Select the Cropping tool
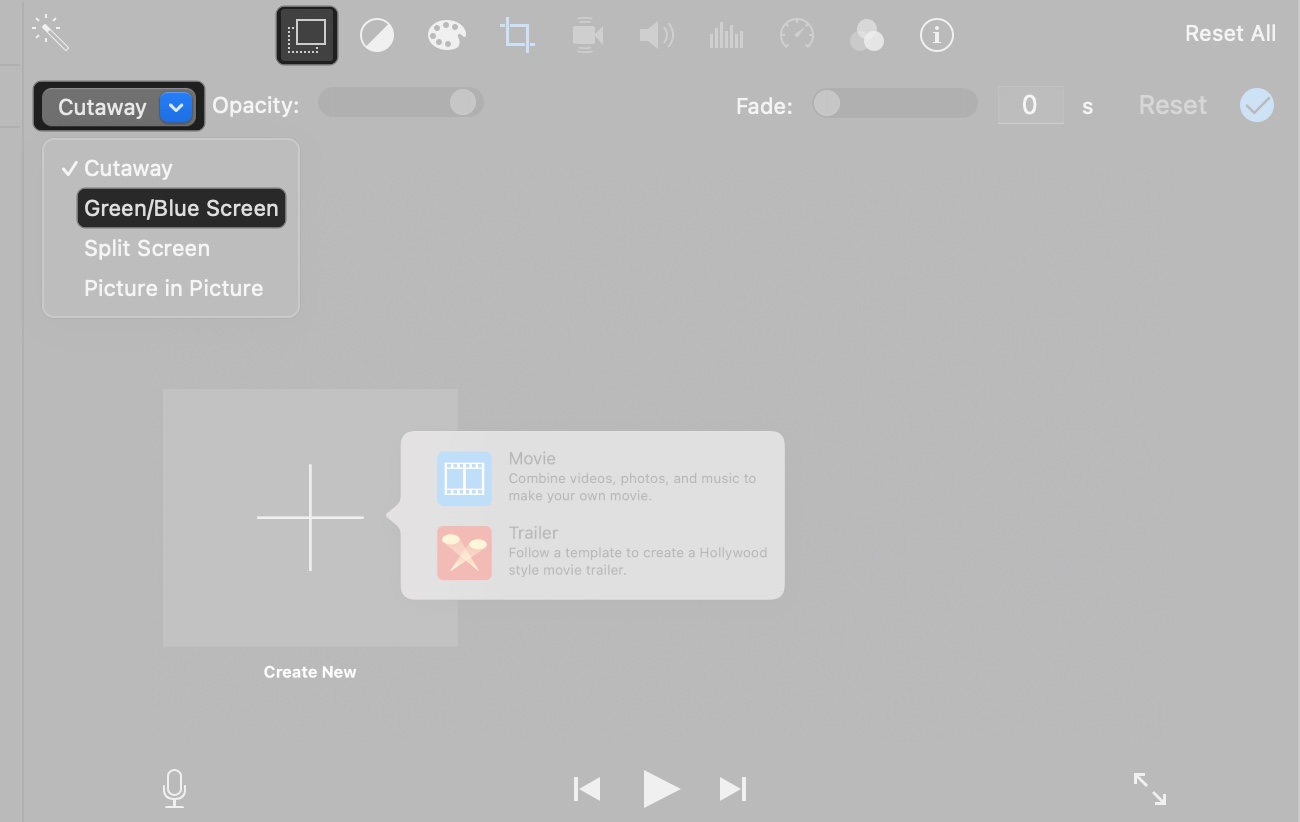The image size is (1300, 822). (x=517, y=34)
